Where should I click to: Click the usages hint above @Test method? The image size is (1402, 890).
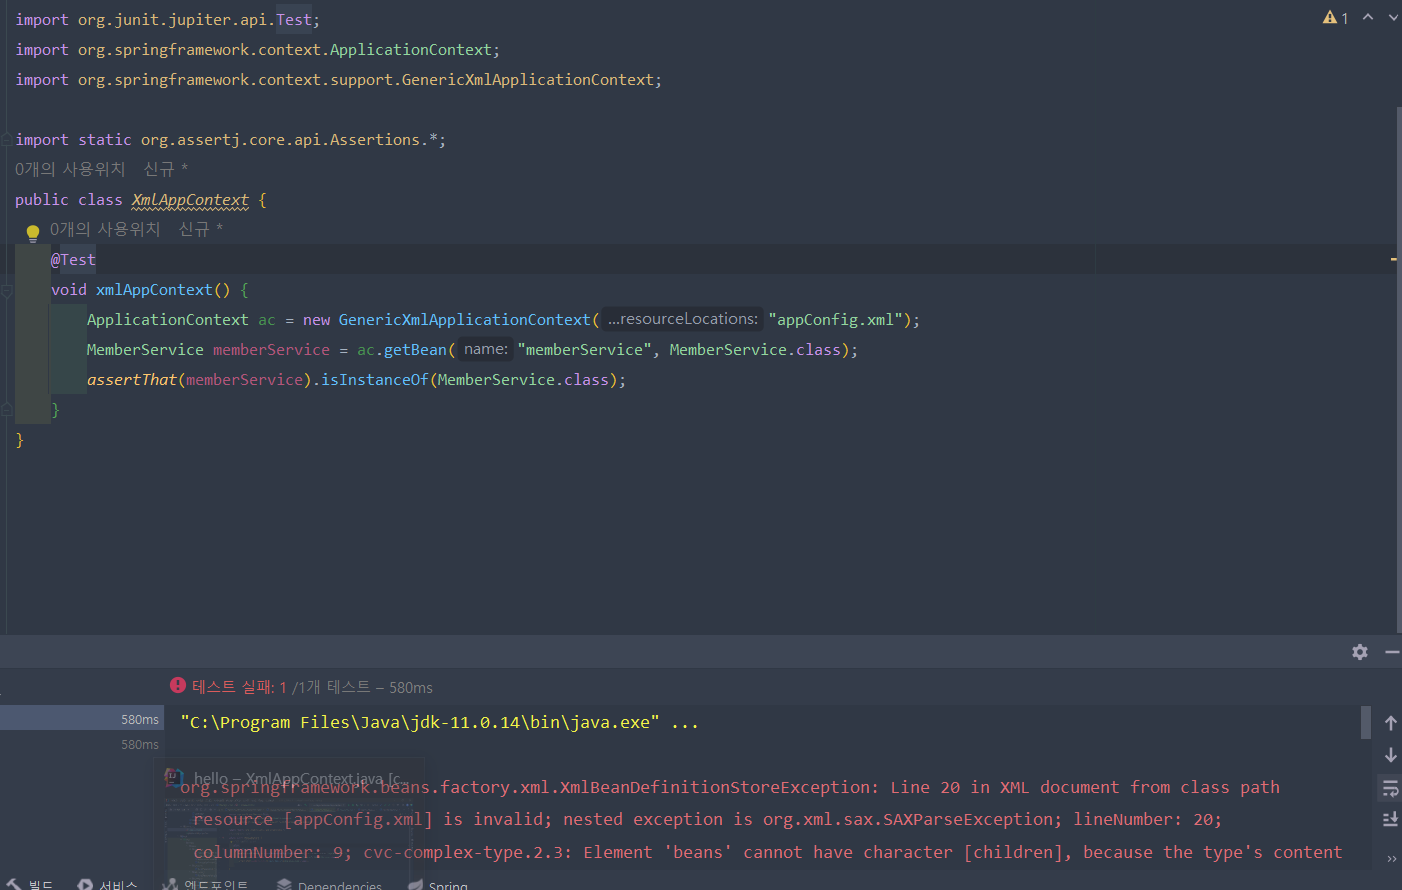[105, 229]
